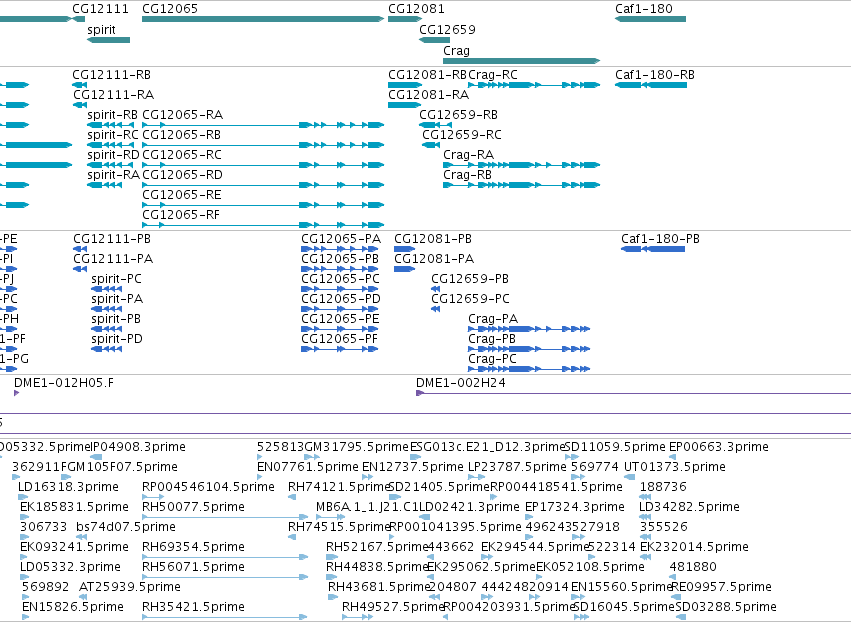Open transcript CG12065-RE
The width and height of the screenshot is (851, 622).
[182, 195]
